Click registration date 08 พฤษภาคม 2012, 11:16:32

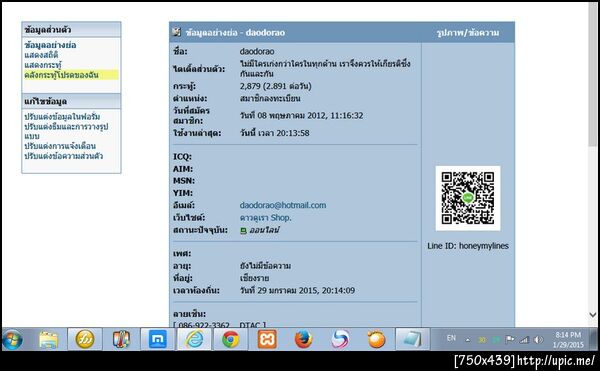tap(301, 116)
